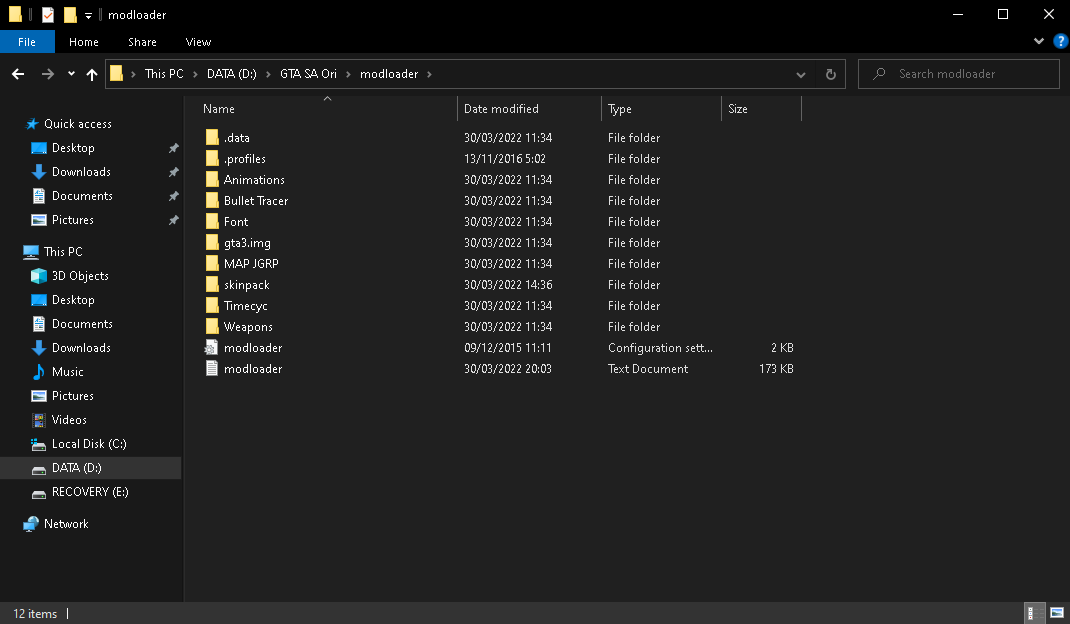
Task: Select DATA (D:) drive in navigation pane
Action: [x=76, y=468]
